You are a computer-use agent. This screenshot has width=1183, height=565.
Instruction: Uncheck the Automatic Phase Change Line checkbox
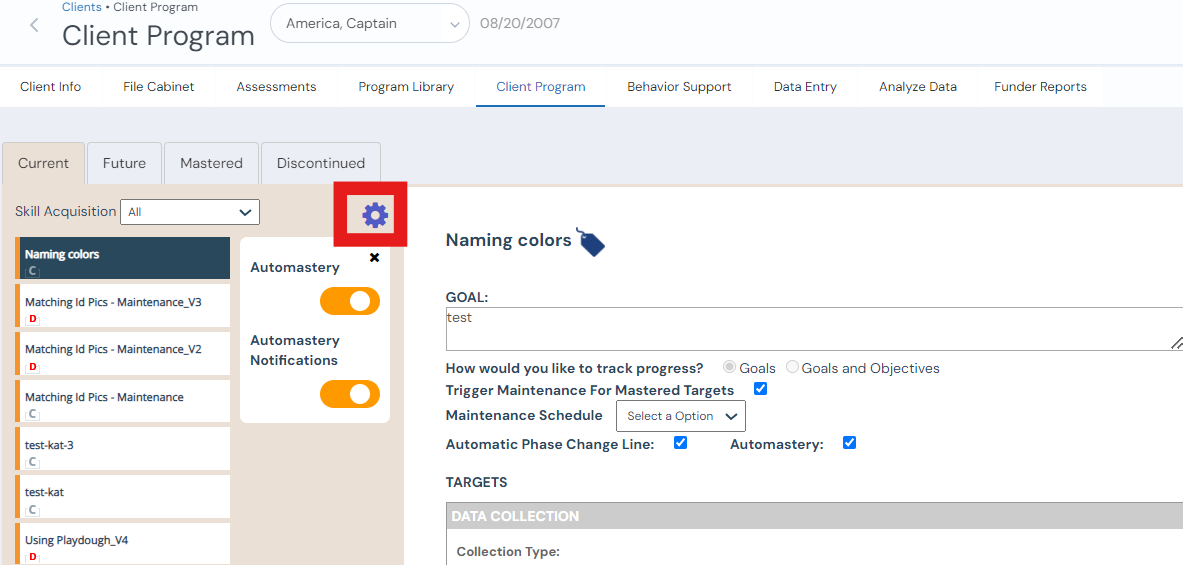click(681, 443)
